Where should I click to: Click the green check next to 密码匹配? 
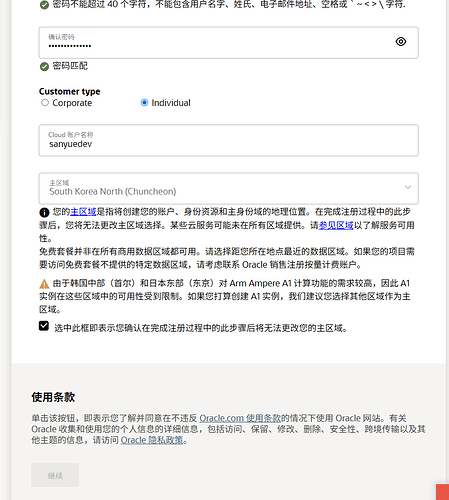pyautogui.click(x=44, y=67)
